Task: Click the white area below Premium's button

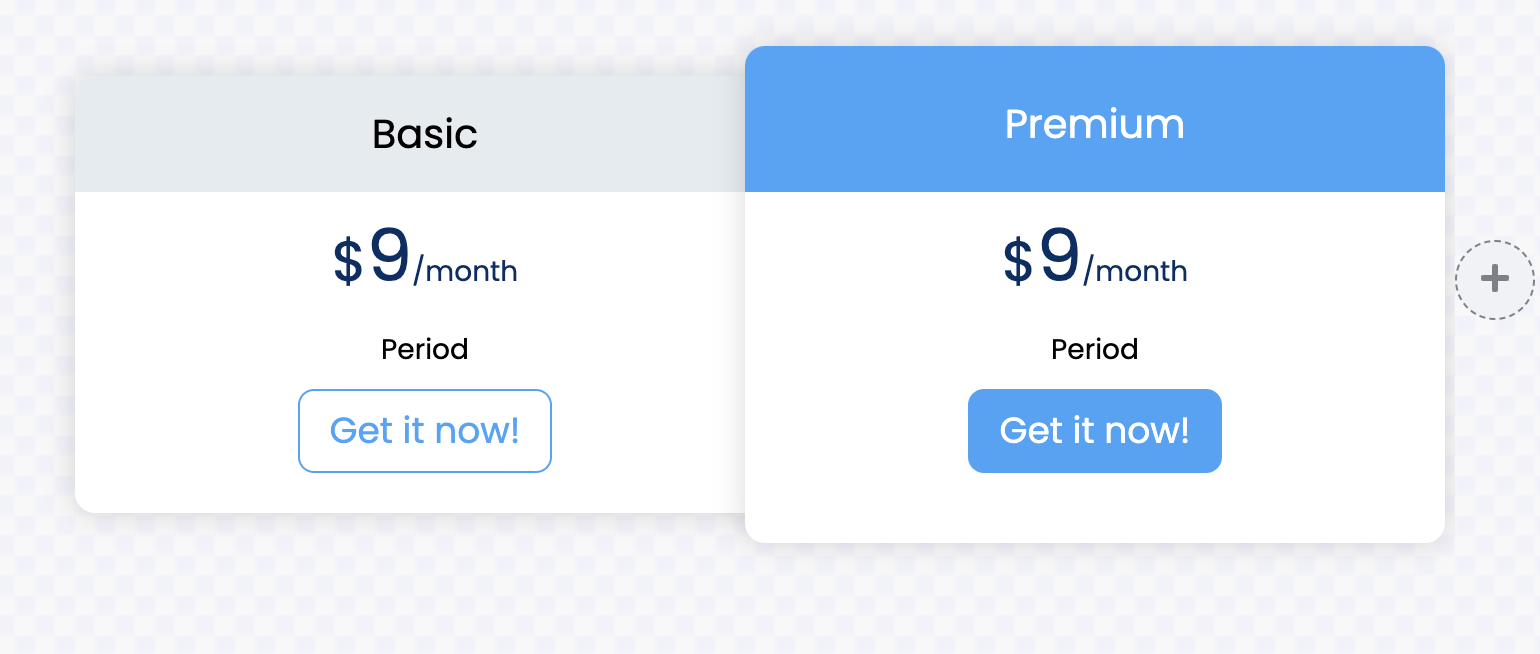Action: tap(1094, 510)
